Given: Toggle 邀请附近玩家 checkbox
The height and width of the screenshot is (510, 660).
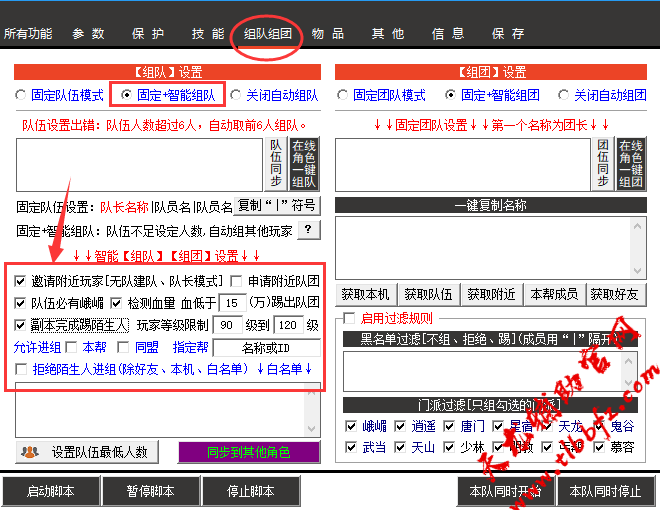Looking at the screenshot, I should tap(20, 281).
